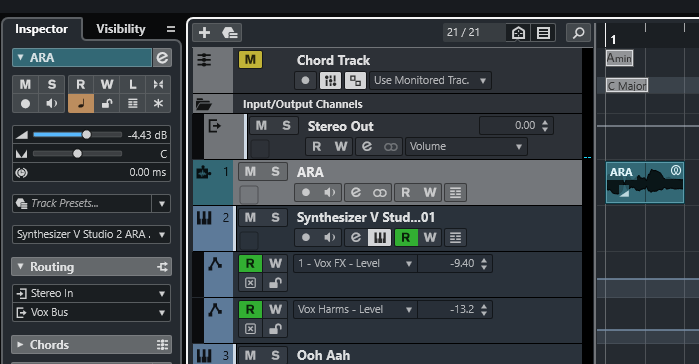Click the Stereo Out bypass link icon

391,147
